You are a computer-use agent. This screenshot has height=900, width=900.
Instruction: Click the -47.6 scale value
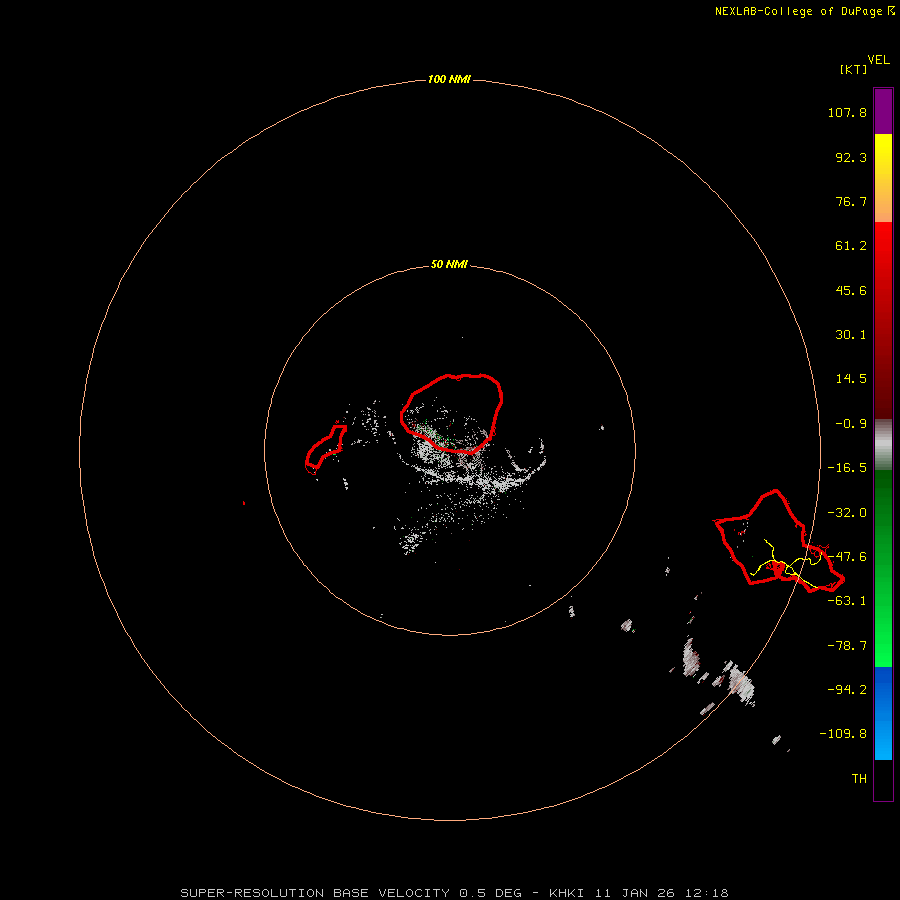tap(847, 557)
